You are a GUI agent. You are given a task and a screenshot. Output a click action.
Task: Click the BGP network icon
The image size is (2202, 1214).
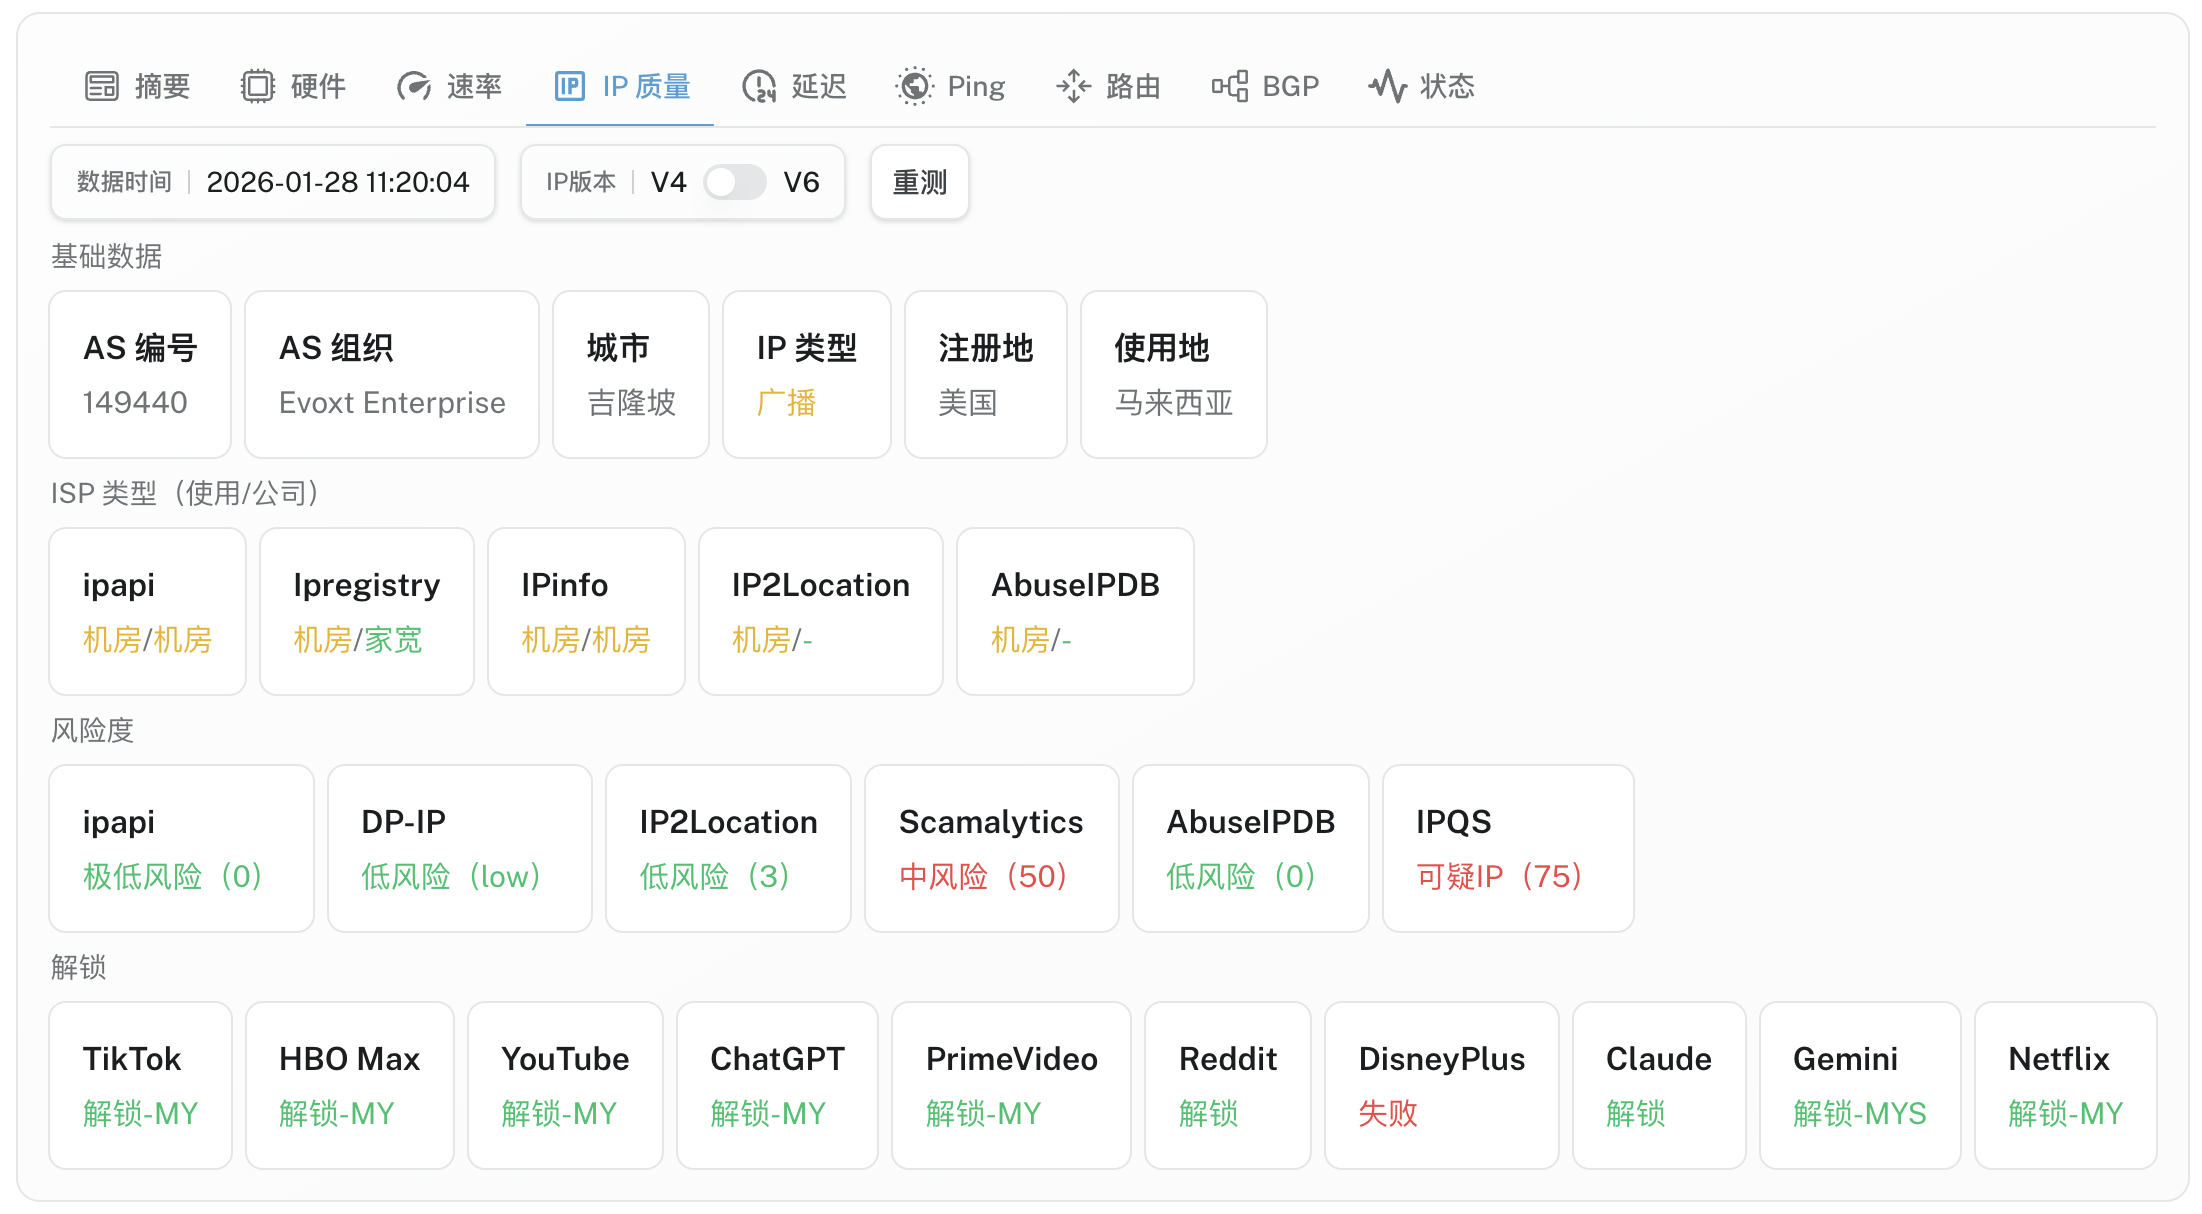click(x=1230, y=87)
